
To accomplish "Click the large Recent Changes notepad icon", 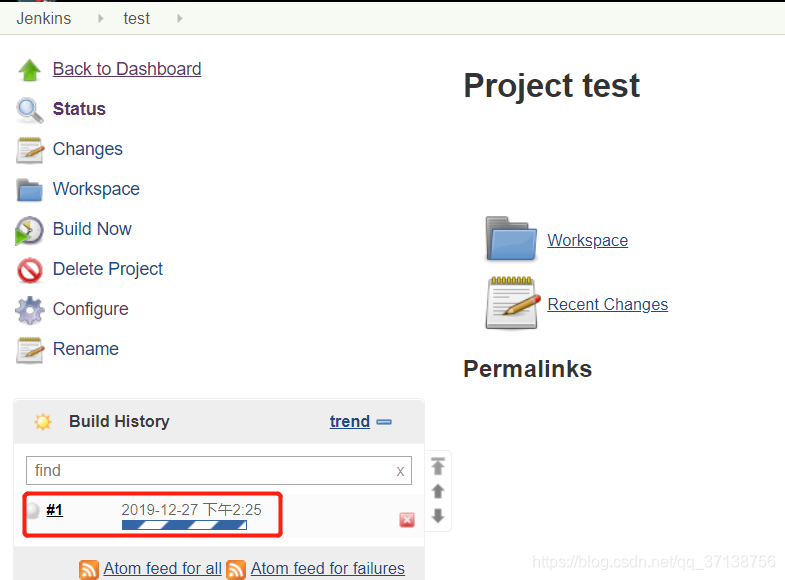I will (513, 303).
